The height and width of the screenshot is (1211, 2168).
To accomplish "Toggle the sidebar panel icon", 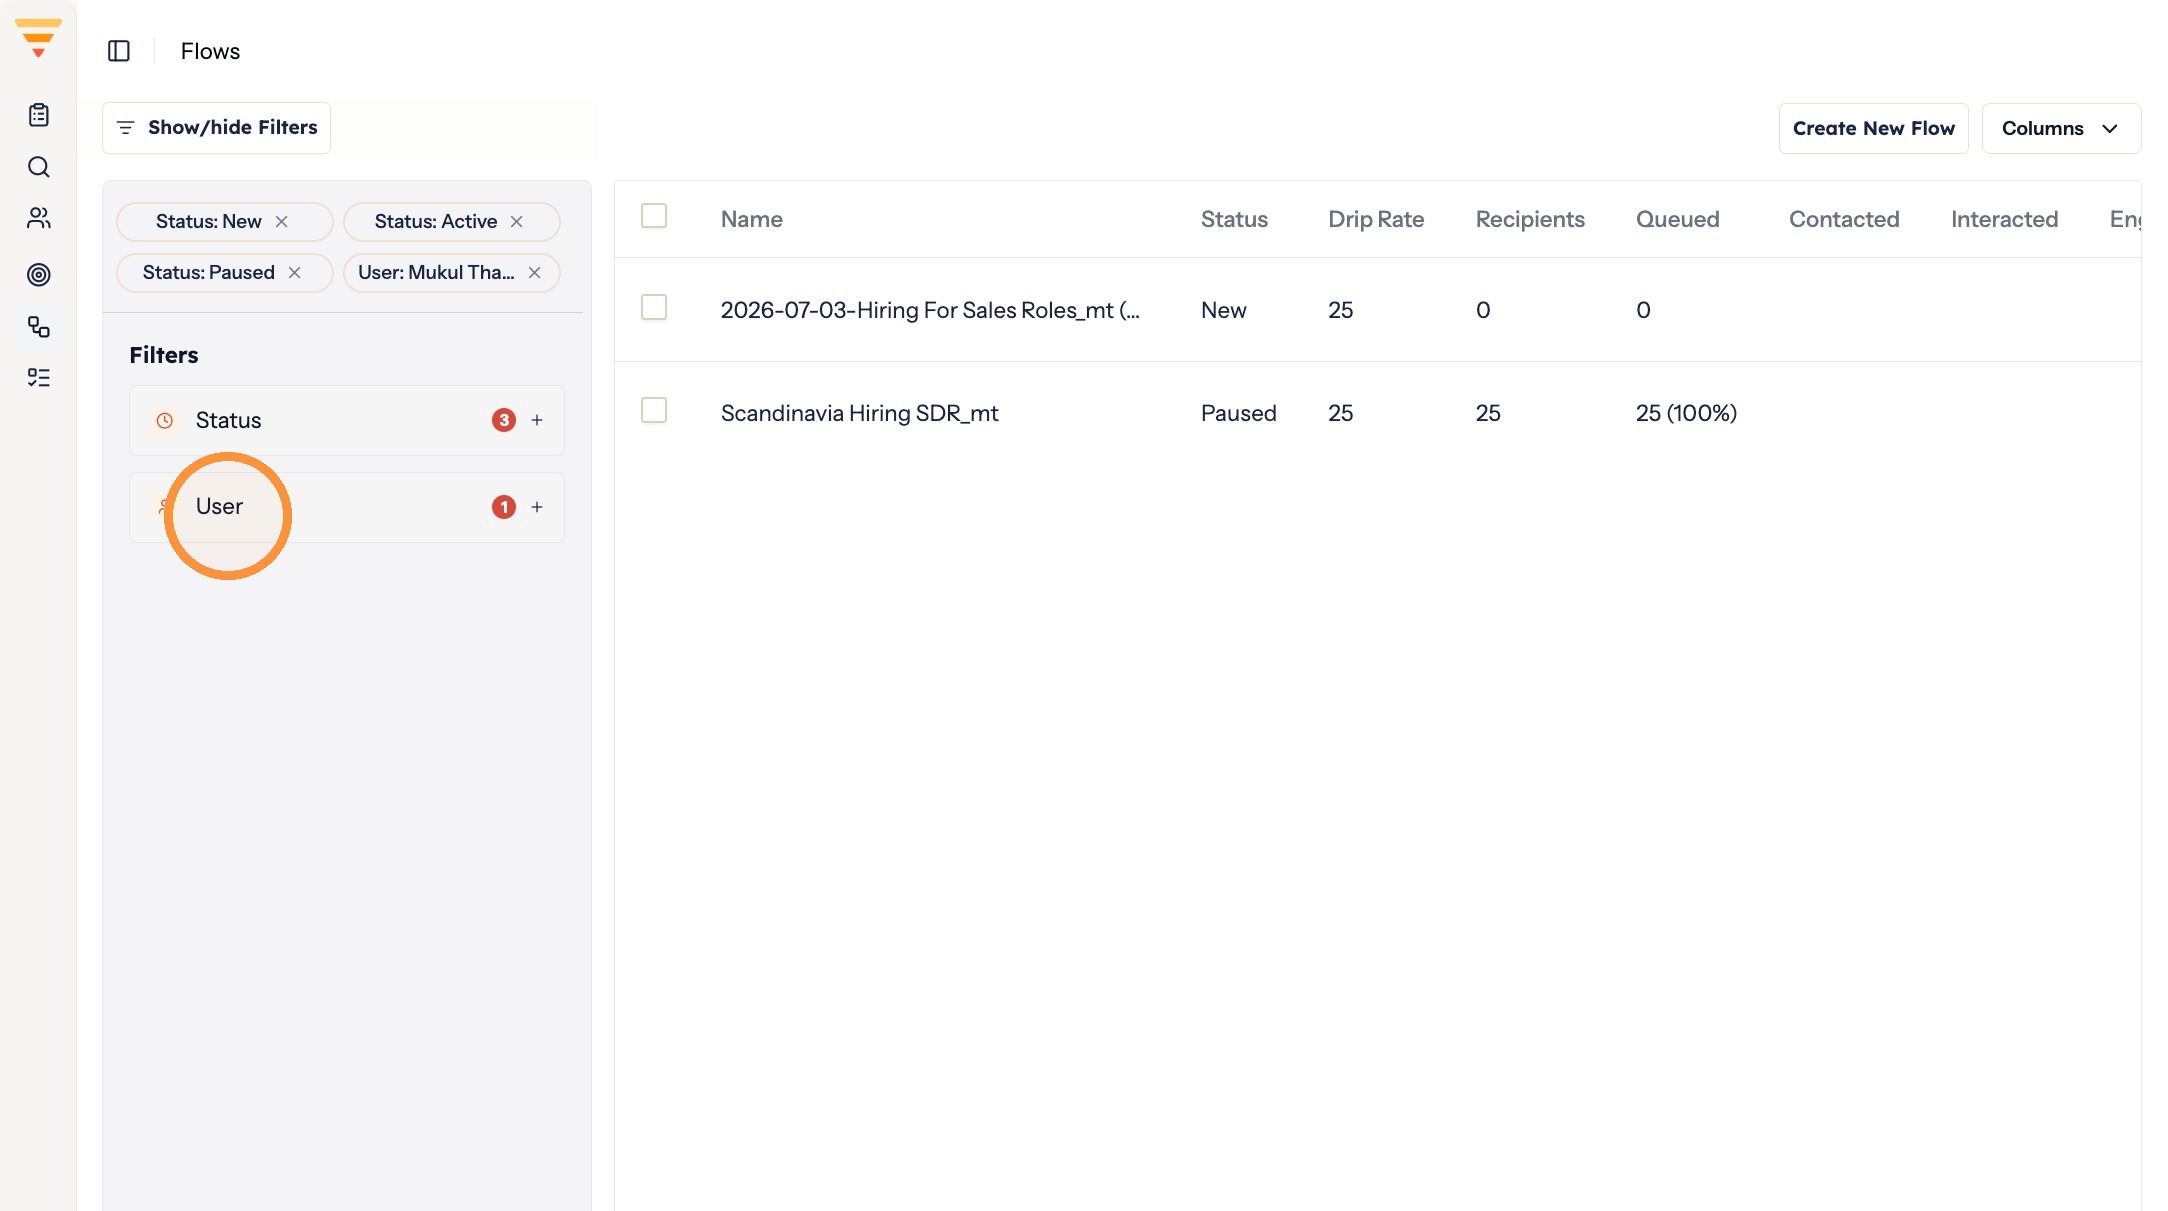I will coord(119,51).
